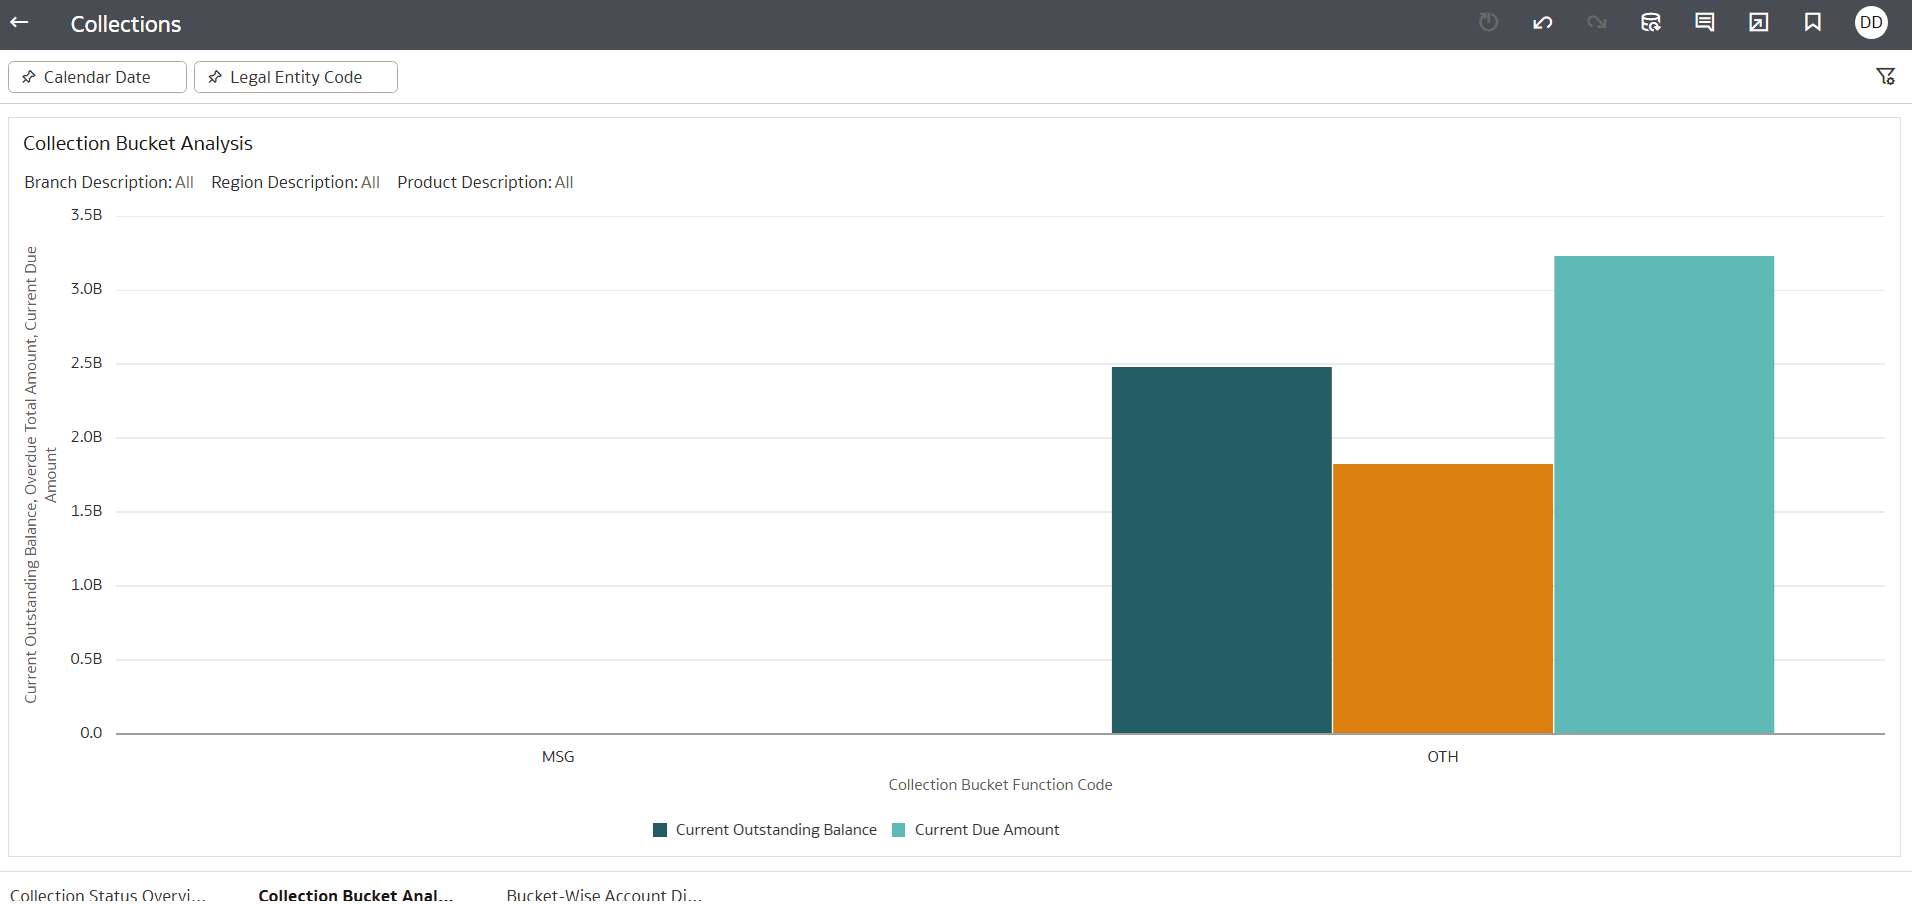Image resolution: width=1912 pixels, height=904 pixels.
Task: Open the Product Description: All filter
Action: pyautogui.click(x=485, y=182)
